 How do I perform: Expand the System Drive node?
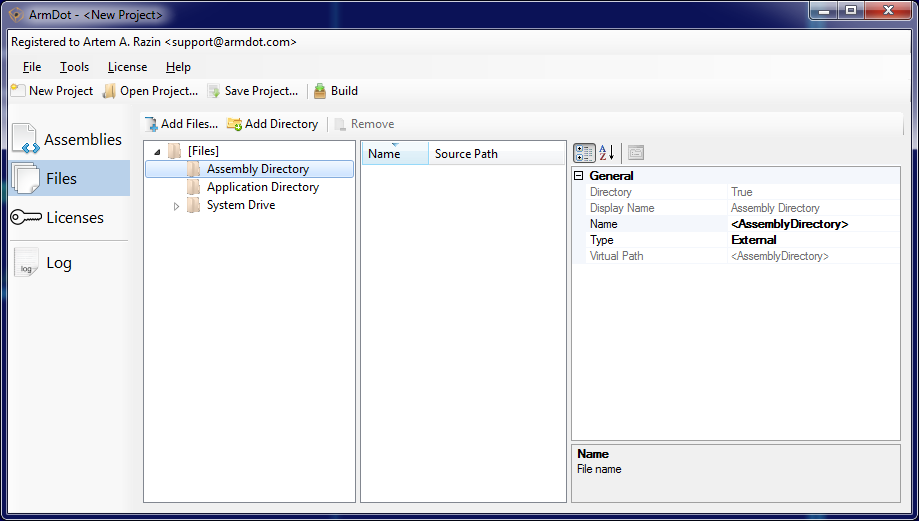[x=176, y=206]
